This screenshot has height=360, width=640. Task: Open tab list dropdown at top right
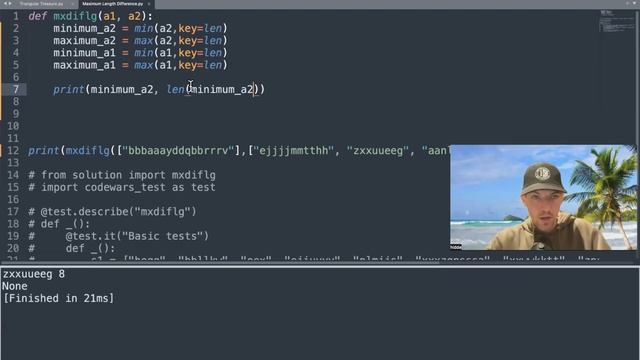pos(634,4)
